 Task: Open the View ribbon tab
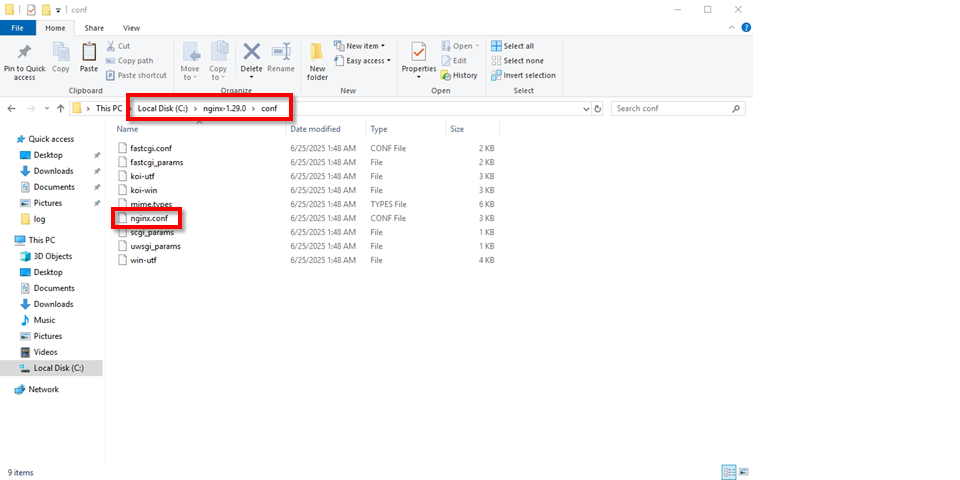point(131,28)
